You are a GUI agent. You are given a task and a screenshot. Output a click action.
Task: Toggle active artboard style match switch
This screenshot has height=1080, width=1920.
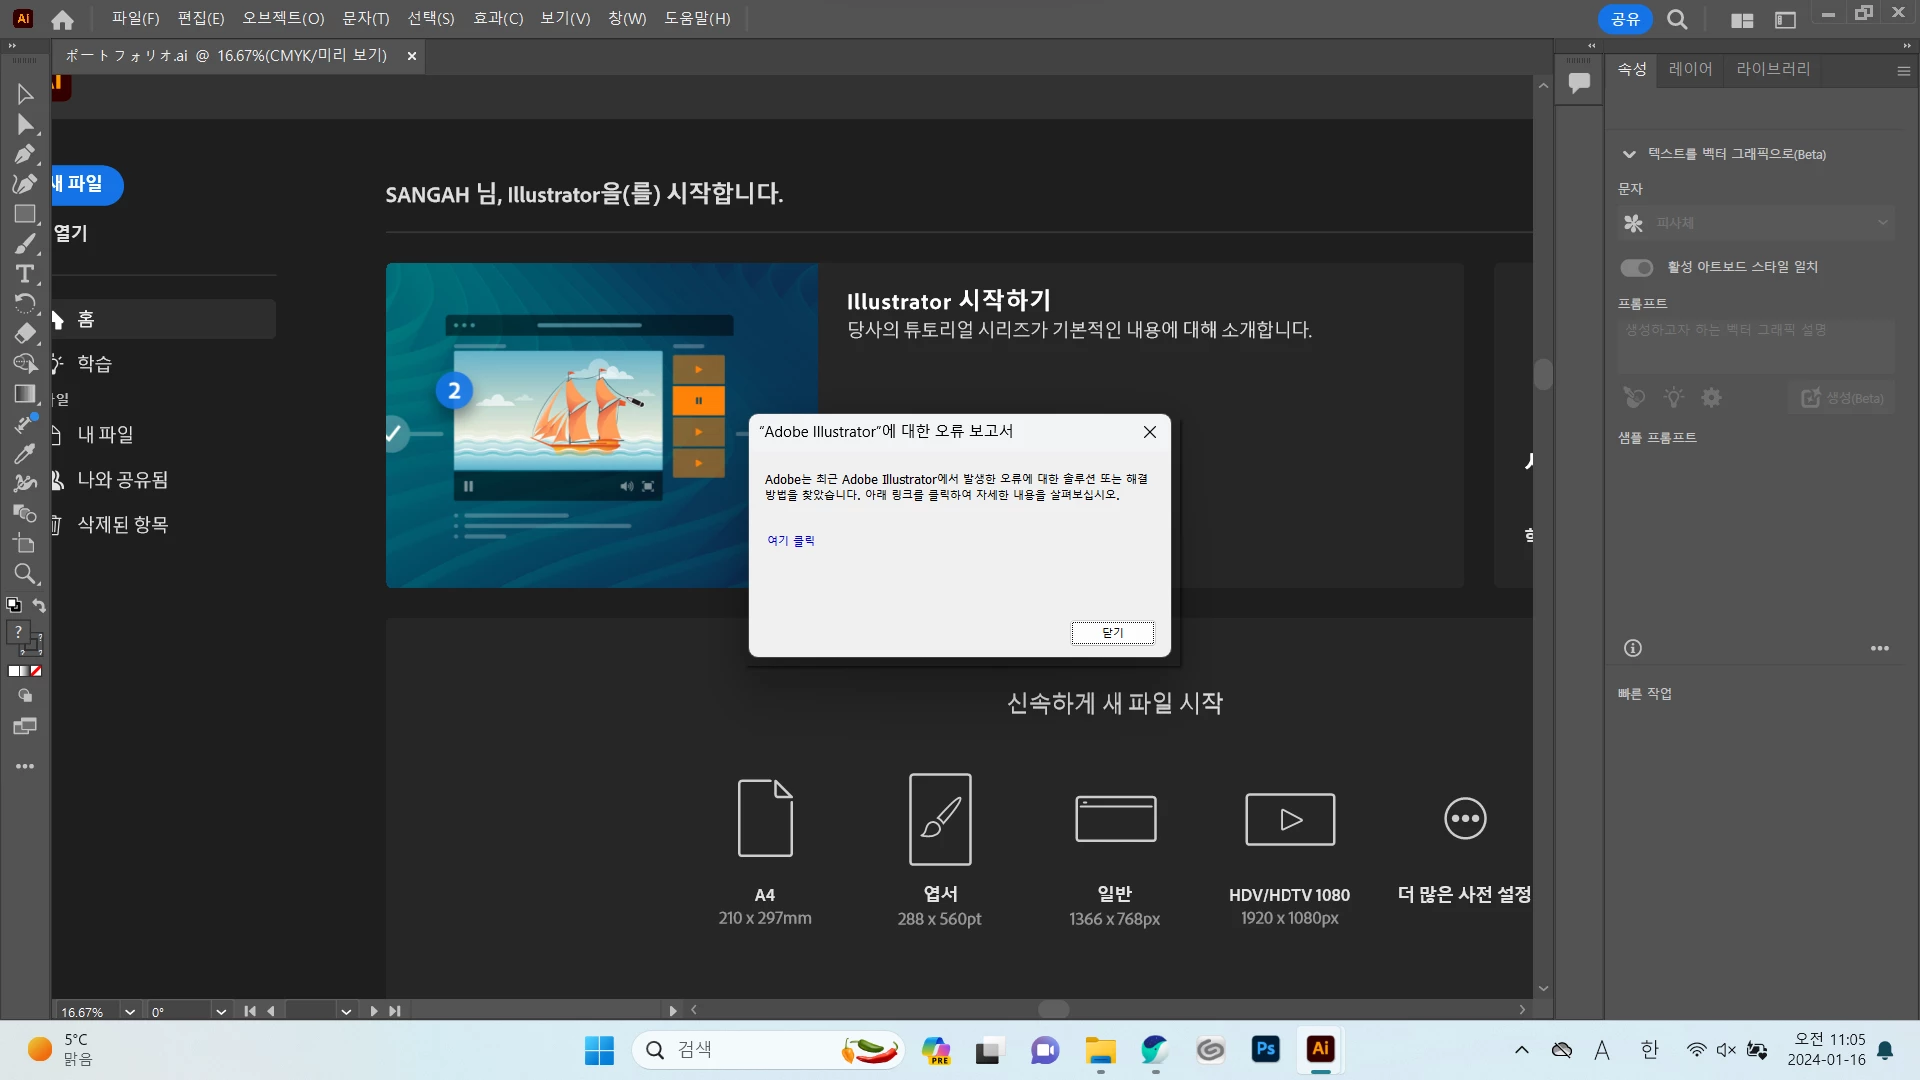[x=1636, y=267]
